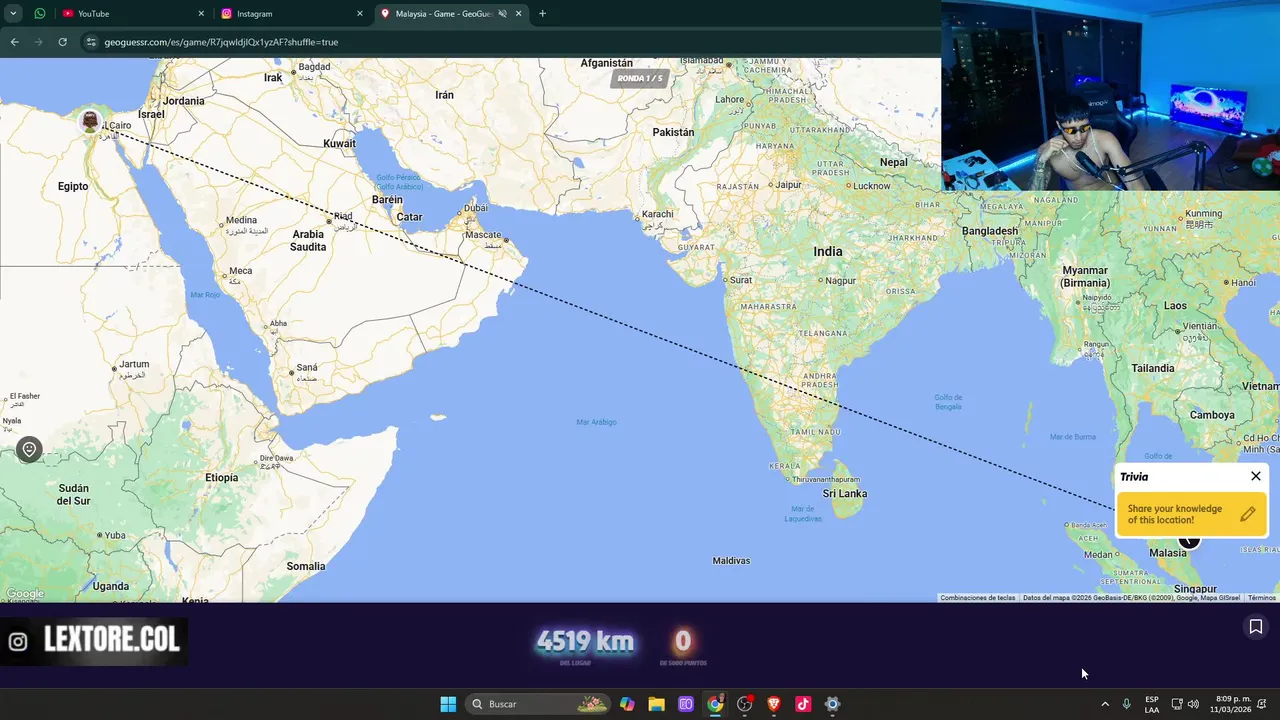
Task: Open the volume speaker tray icon
Action: (1193, 704)
